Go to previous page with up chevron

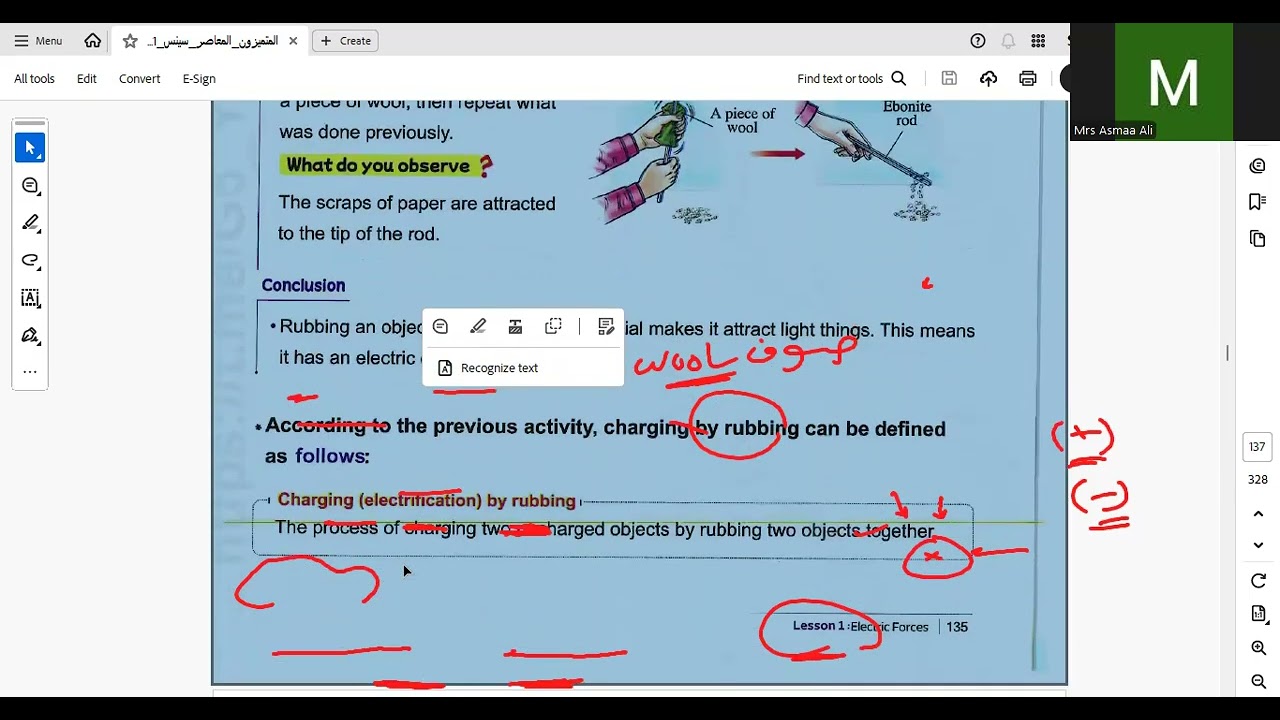[x=1258, y=514]
